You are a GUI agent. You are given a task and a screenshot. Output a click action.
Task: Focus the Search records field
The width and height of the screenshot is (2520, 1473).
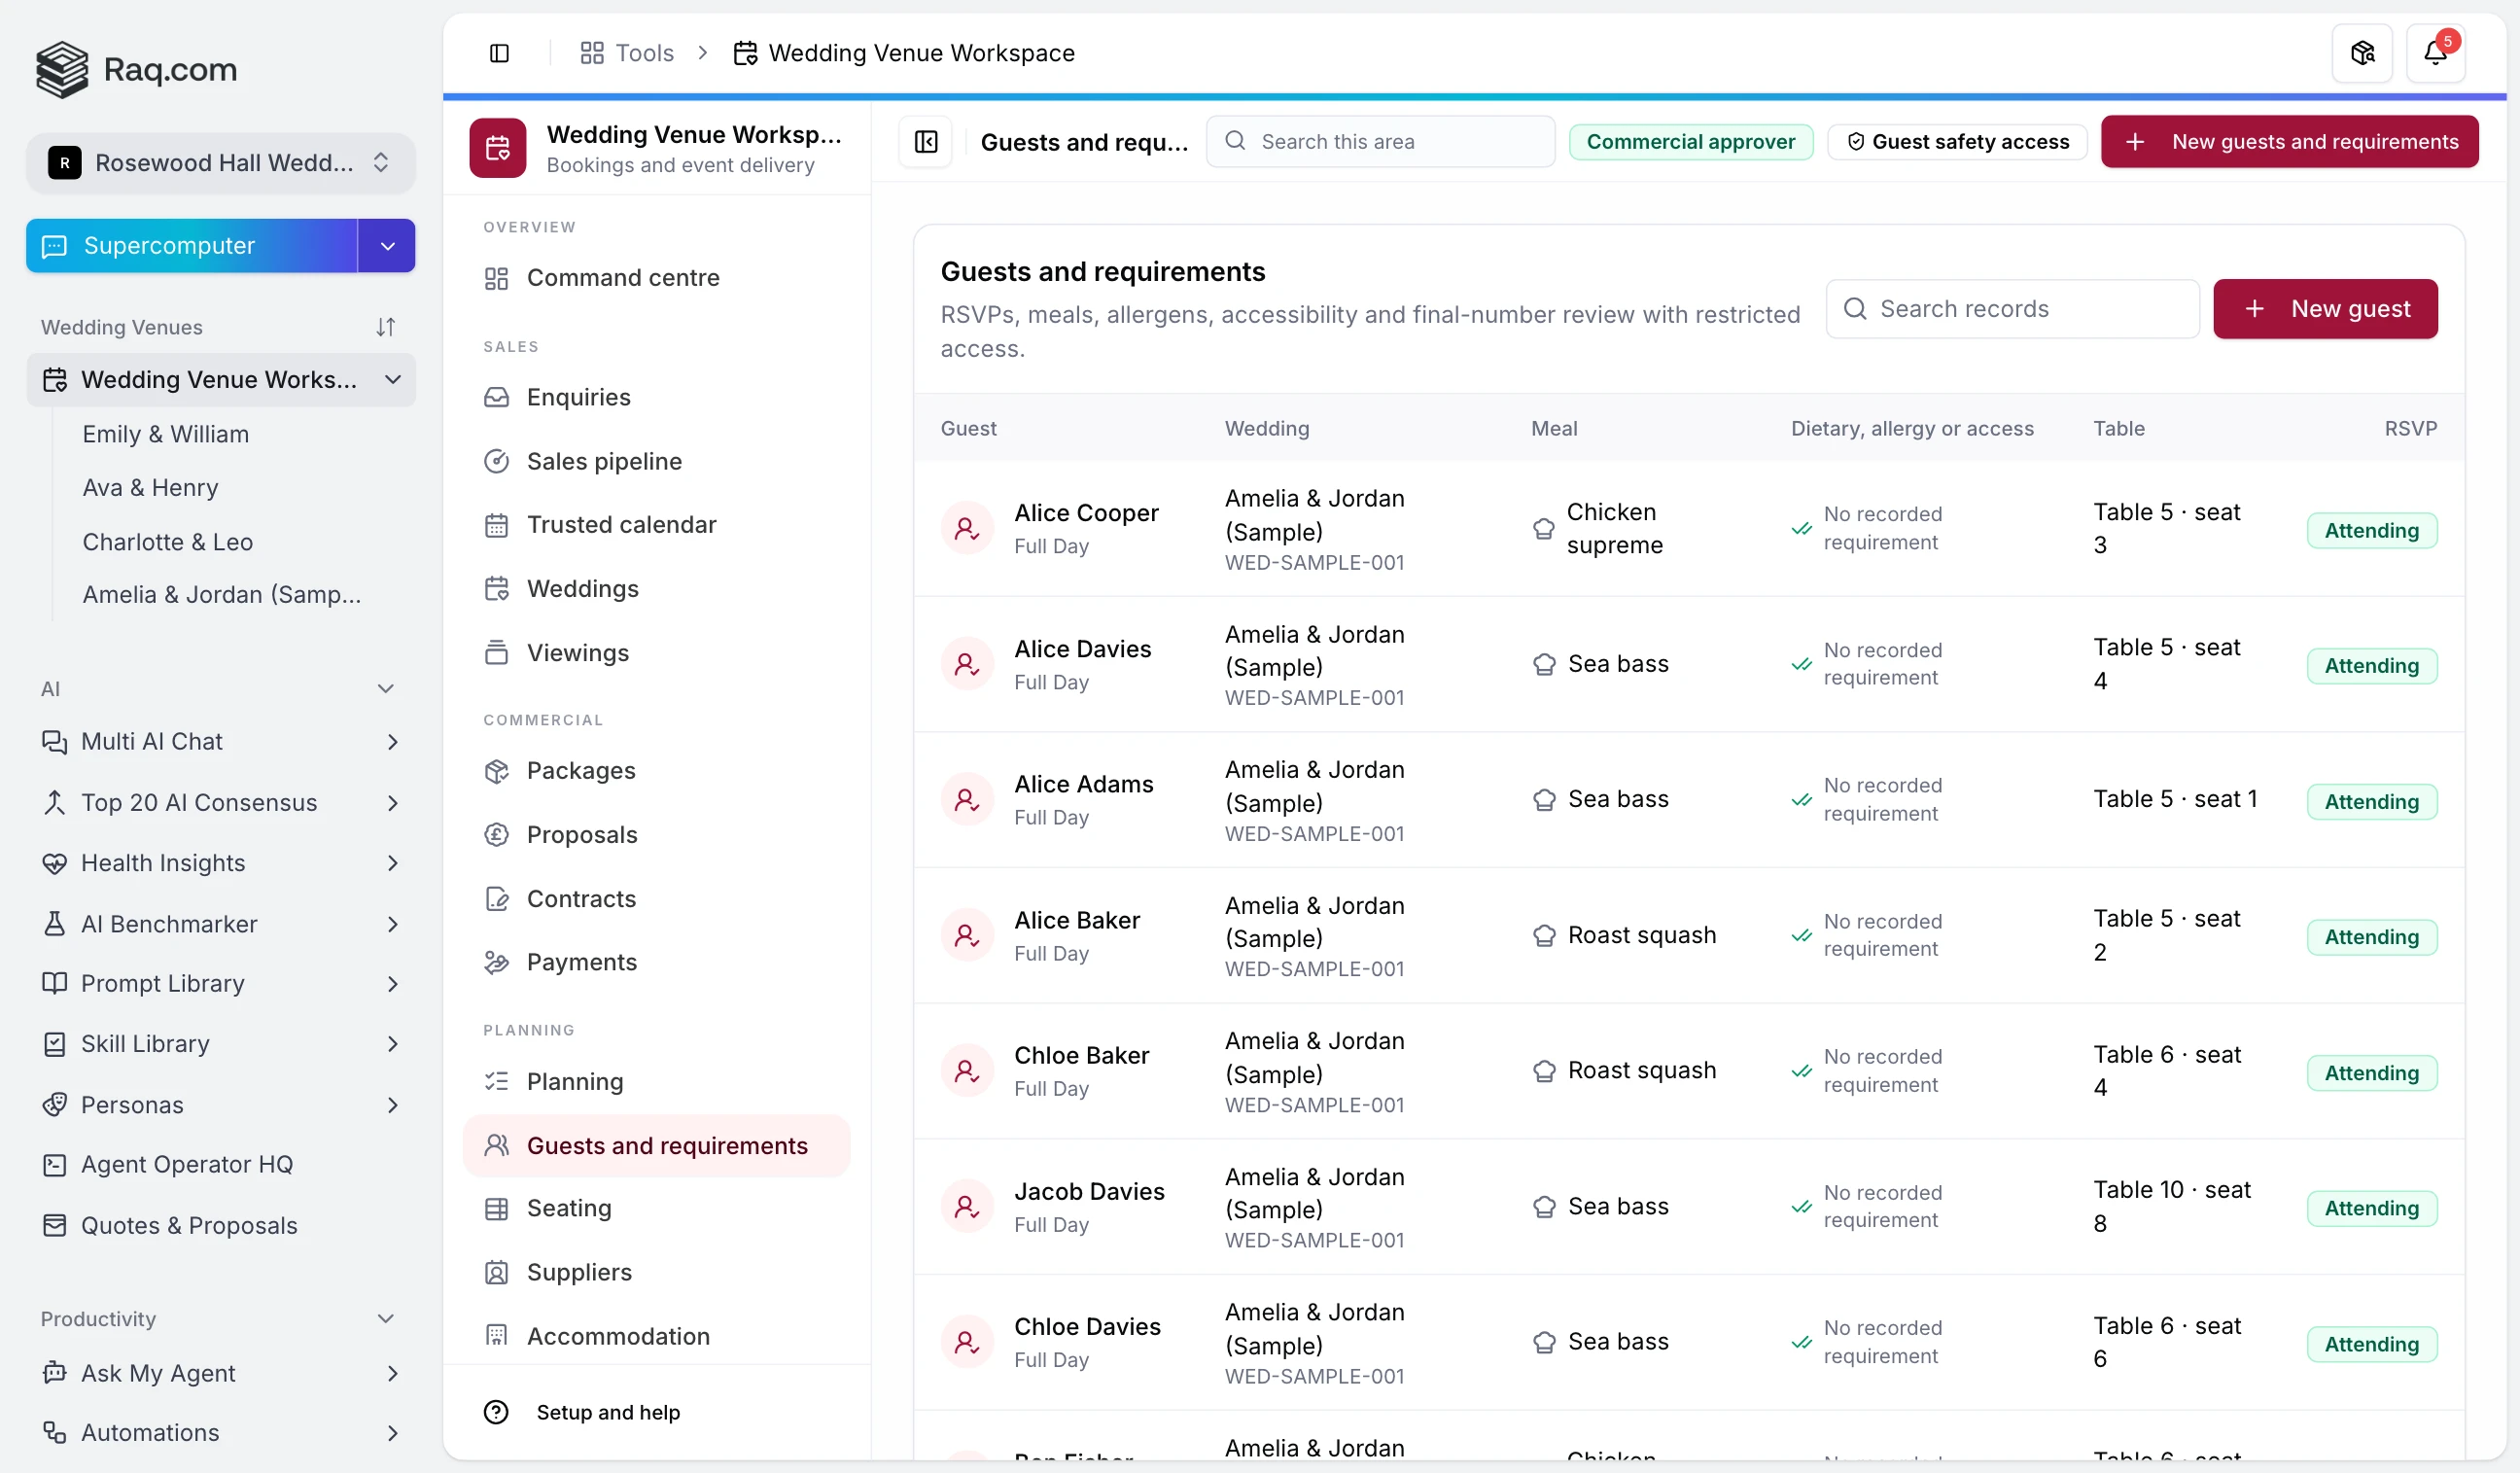tap(2012, 309)
